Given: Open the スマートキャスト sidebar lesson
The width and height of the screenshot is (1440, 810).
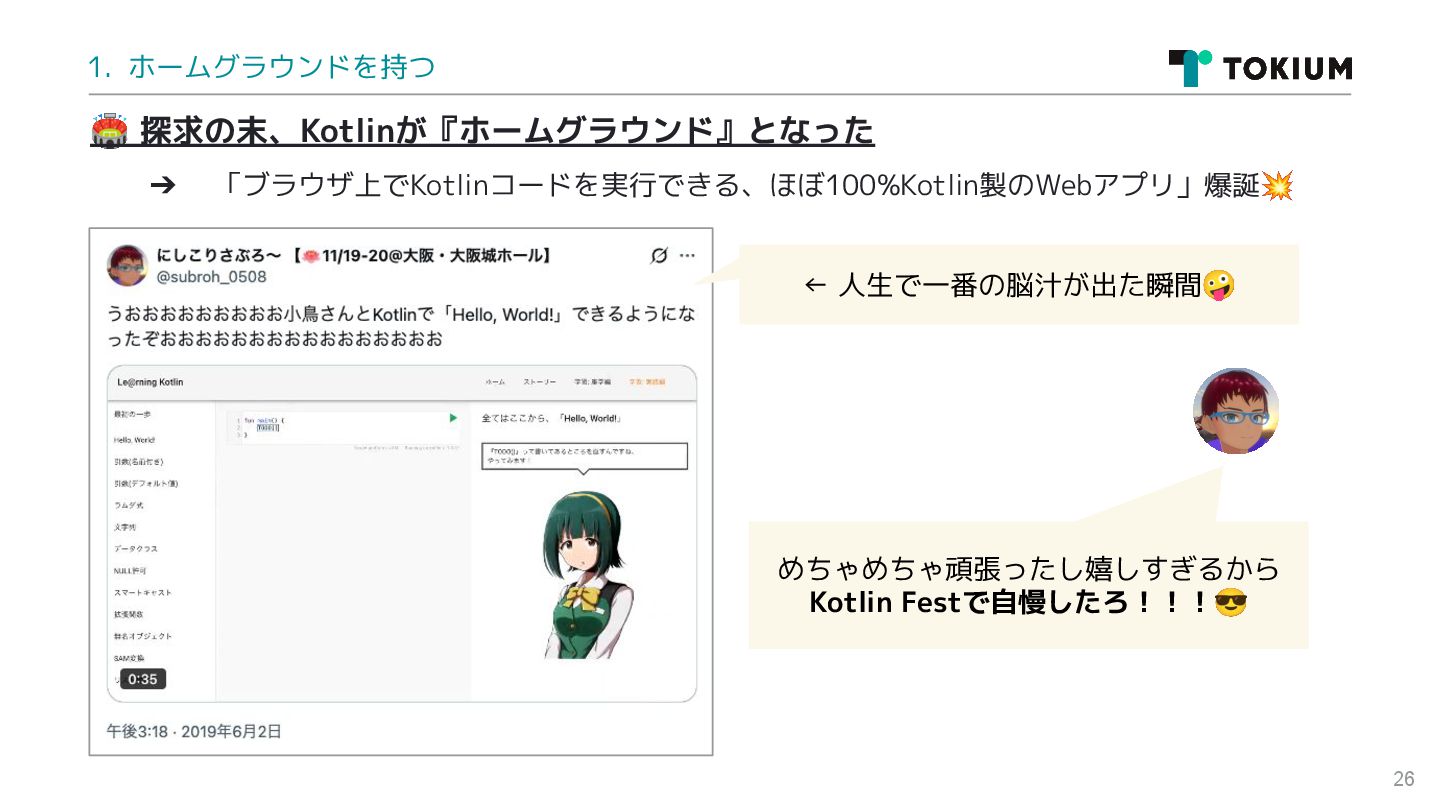Looking at the screenshot, I should (x=142, y=593).
